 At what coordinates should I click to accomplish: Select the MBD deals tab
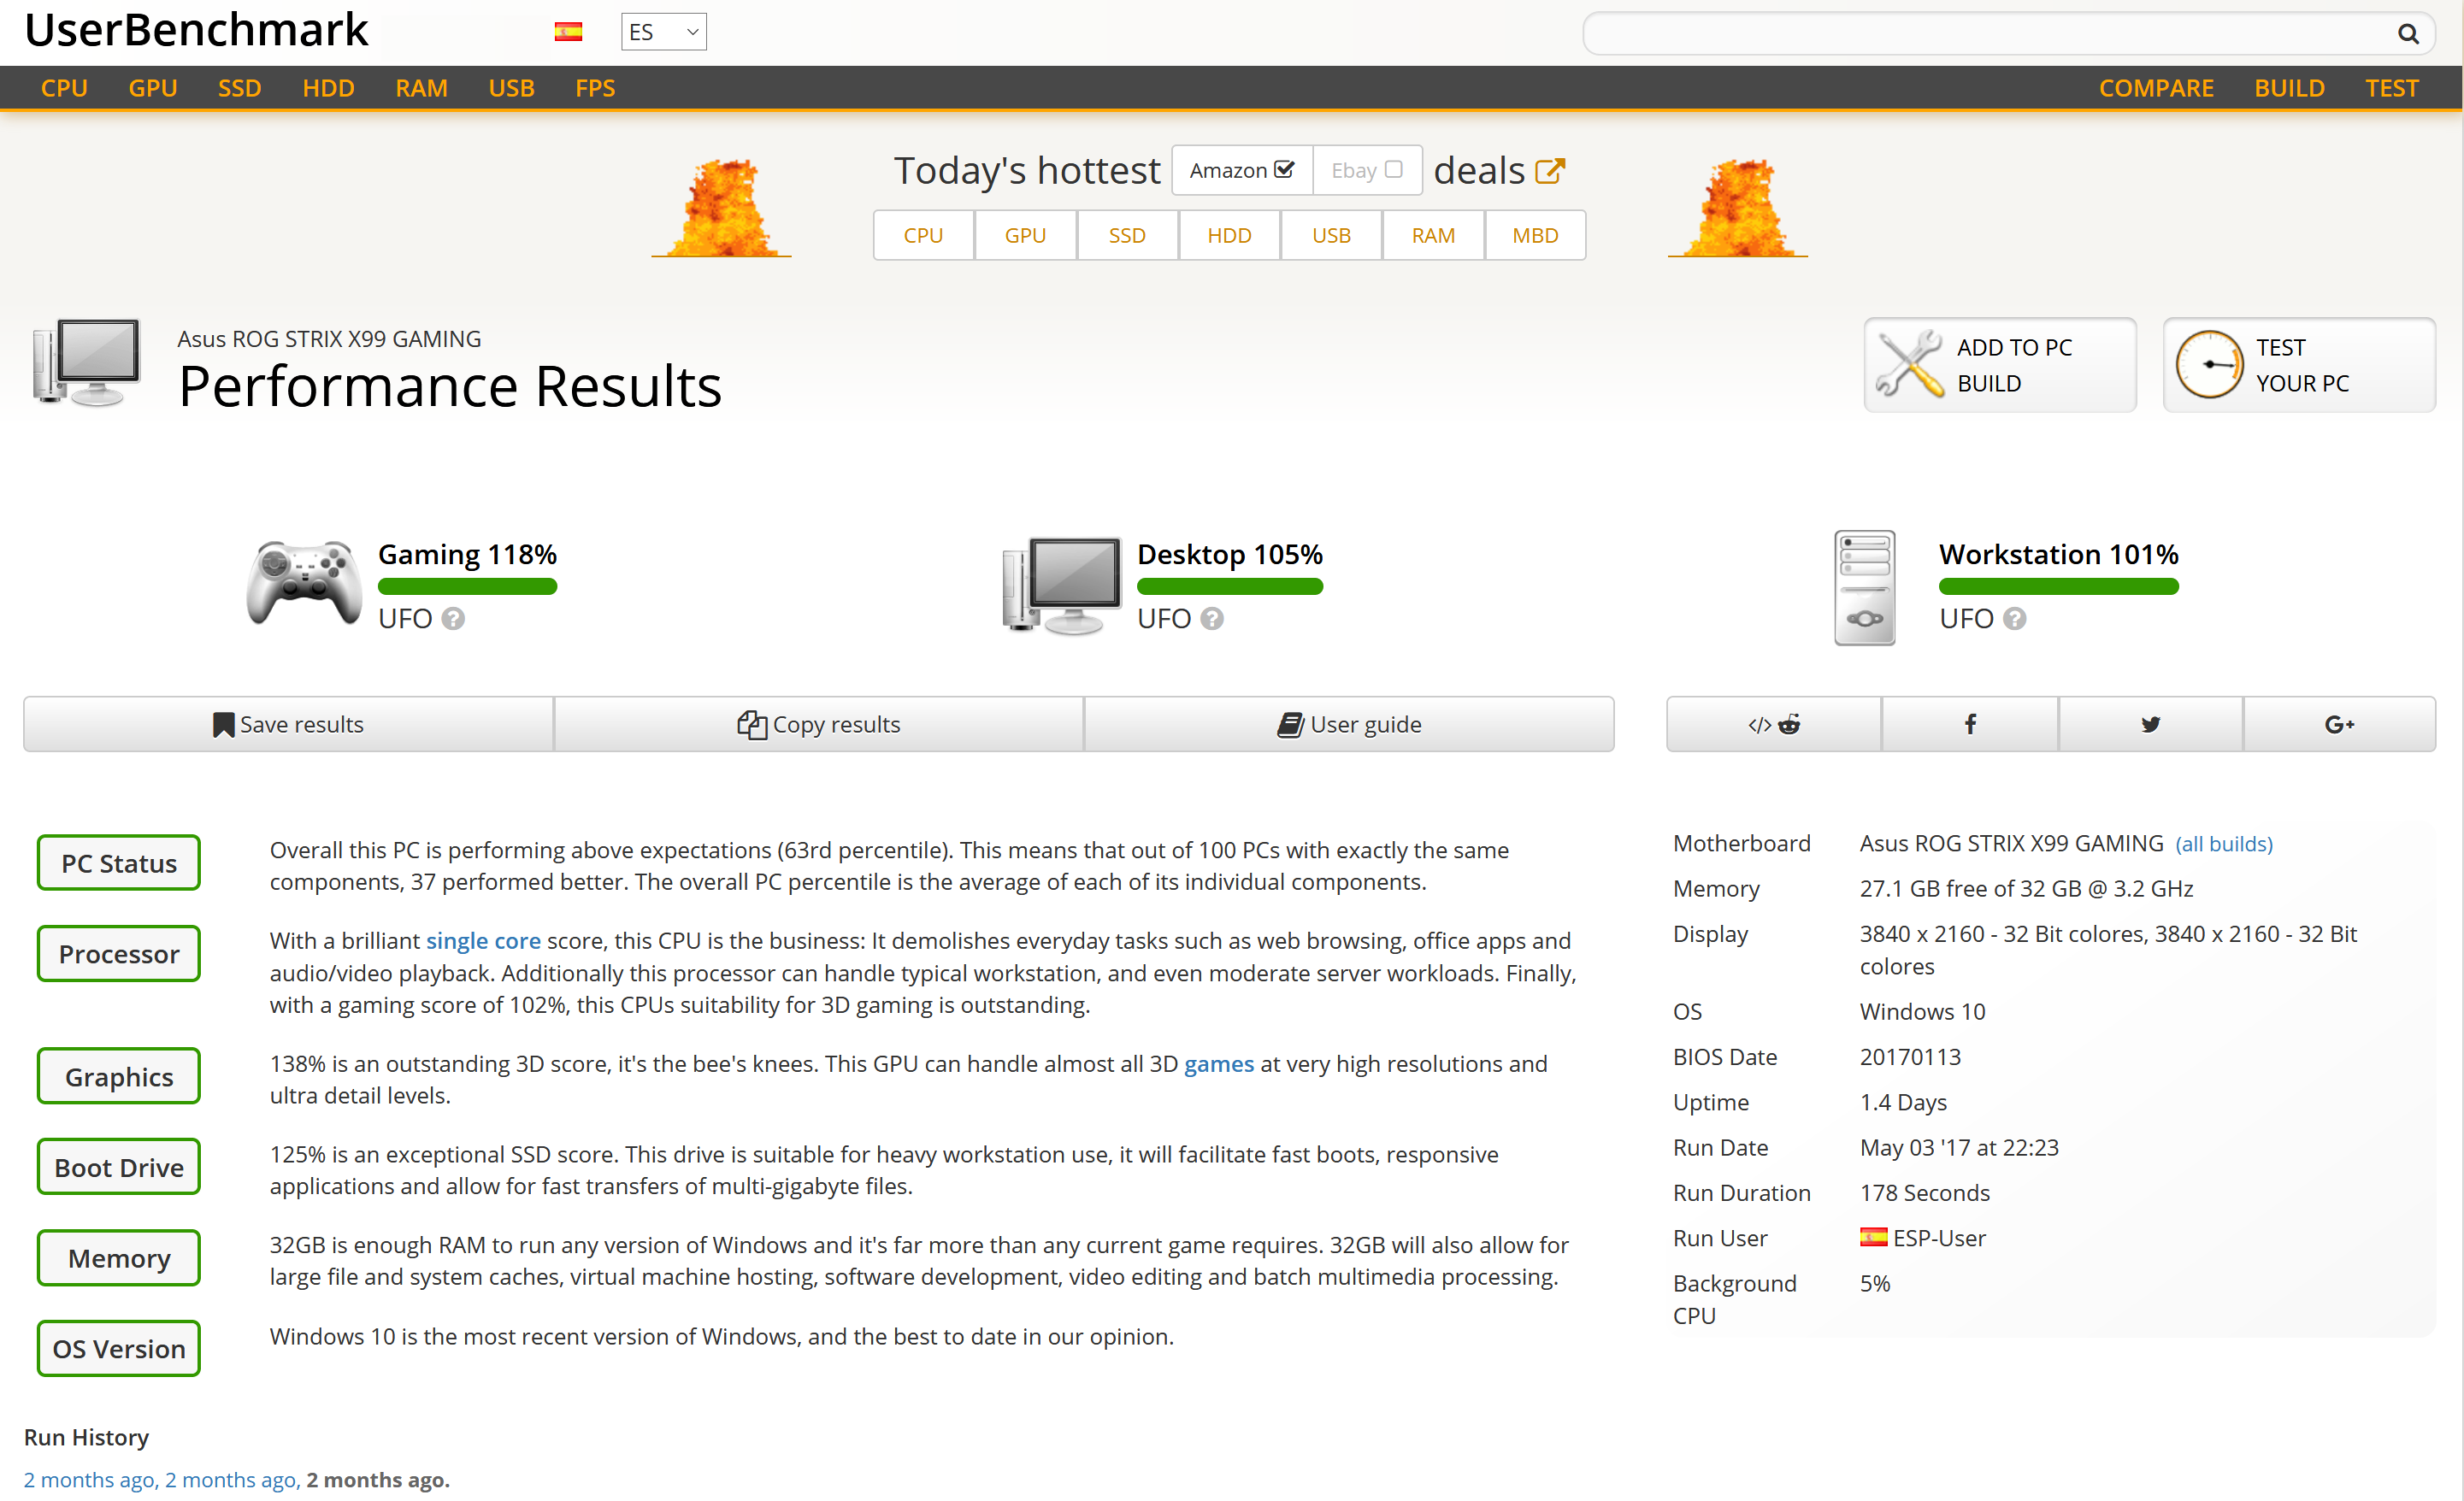1535,235
